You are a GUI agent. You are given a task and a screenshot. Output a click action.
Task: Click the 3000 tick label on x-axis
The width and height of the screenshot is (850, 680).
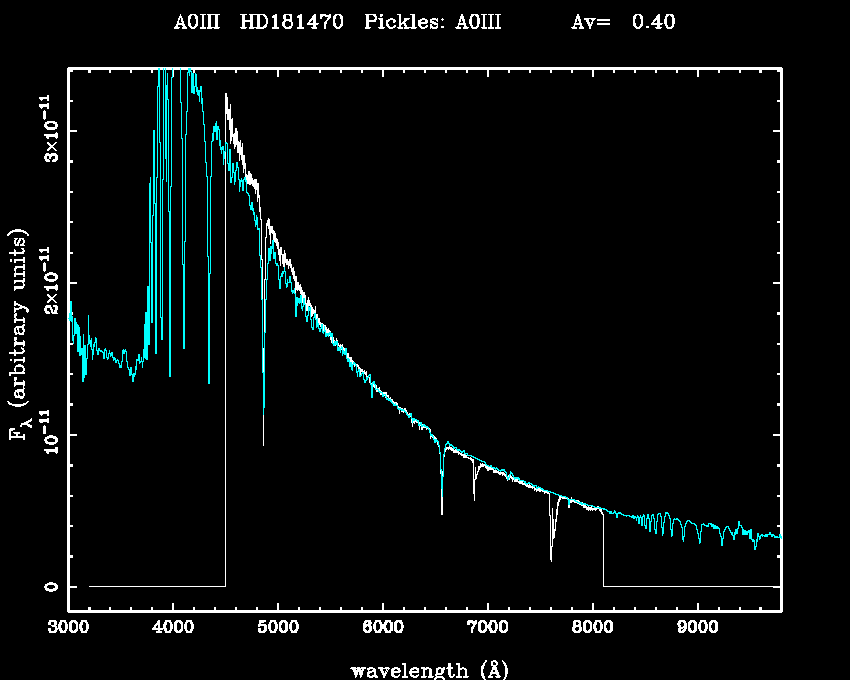pos(69,628)
